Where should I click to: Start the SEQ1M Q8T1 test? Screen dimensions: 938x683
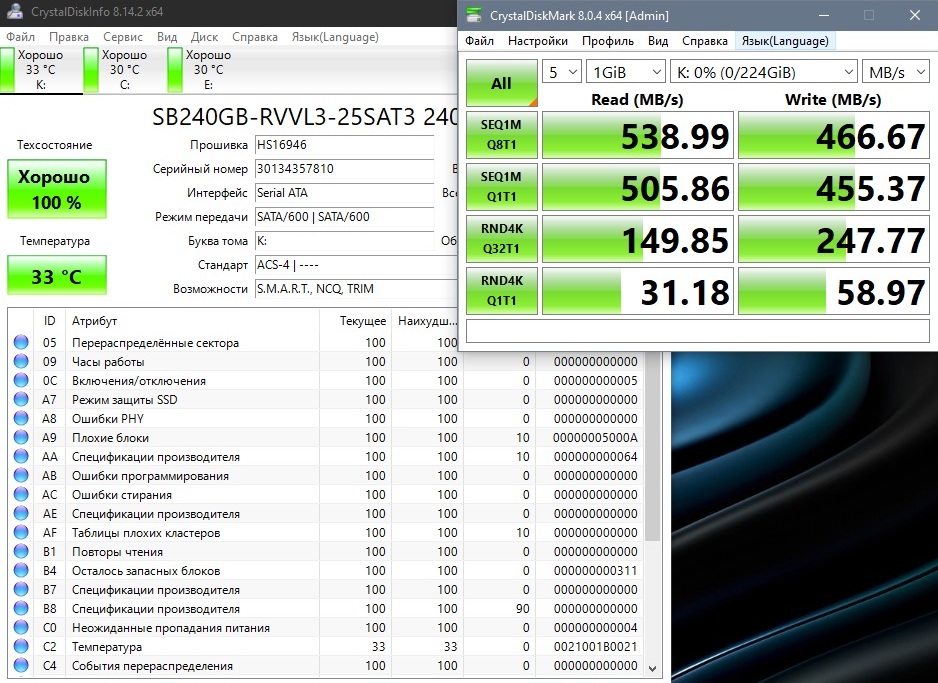pyautogui.click(x=501, y=135)
